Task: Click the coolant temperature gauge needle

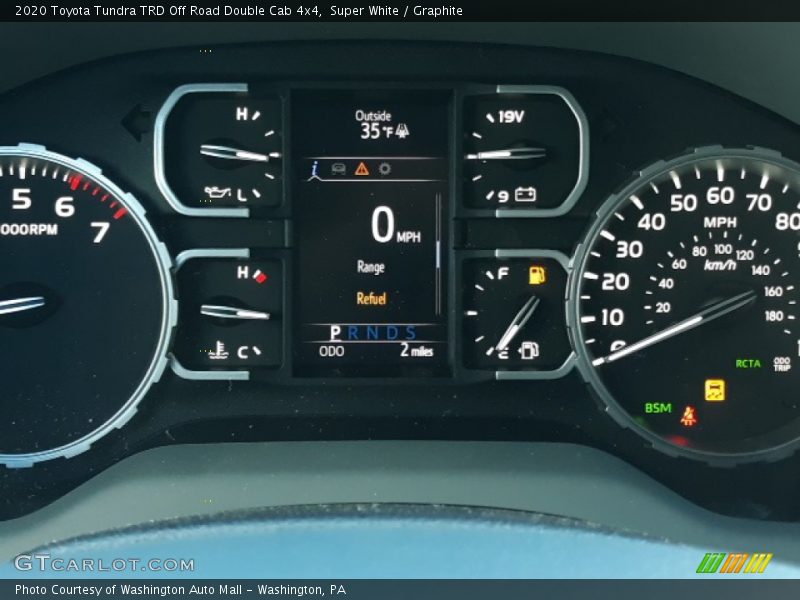Action: pyautogui.click(x=235, y=311)
